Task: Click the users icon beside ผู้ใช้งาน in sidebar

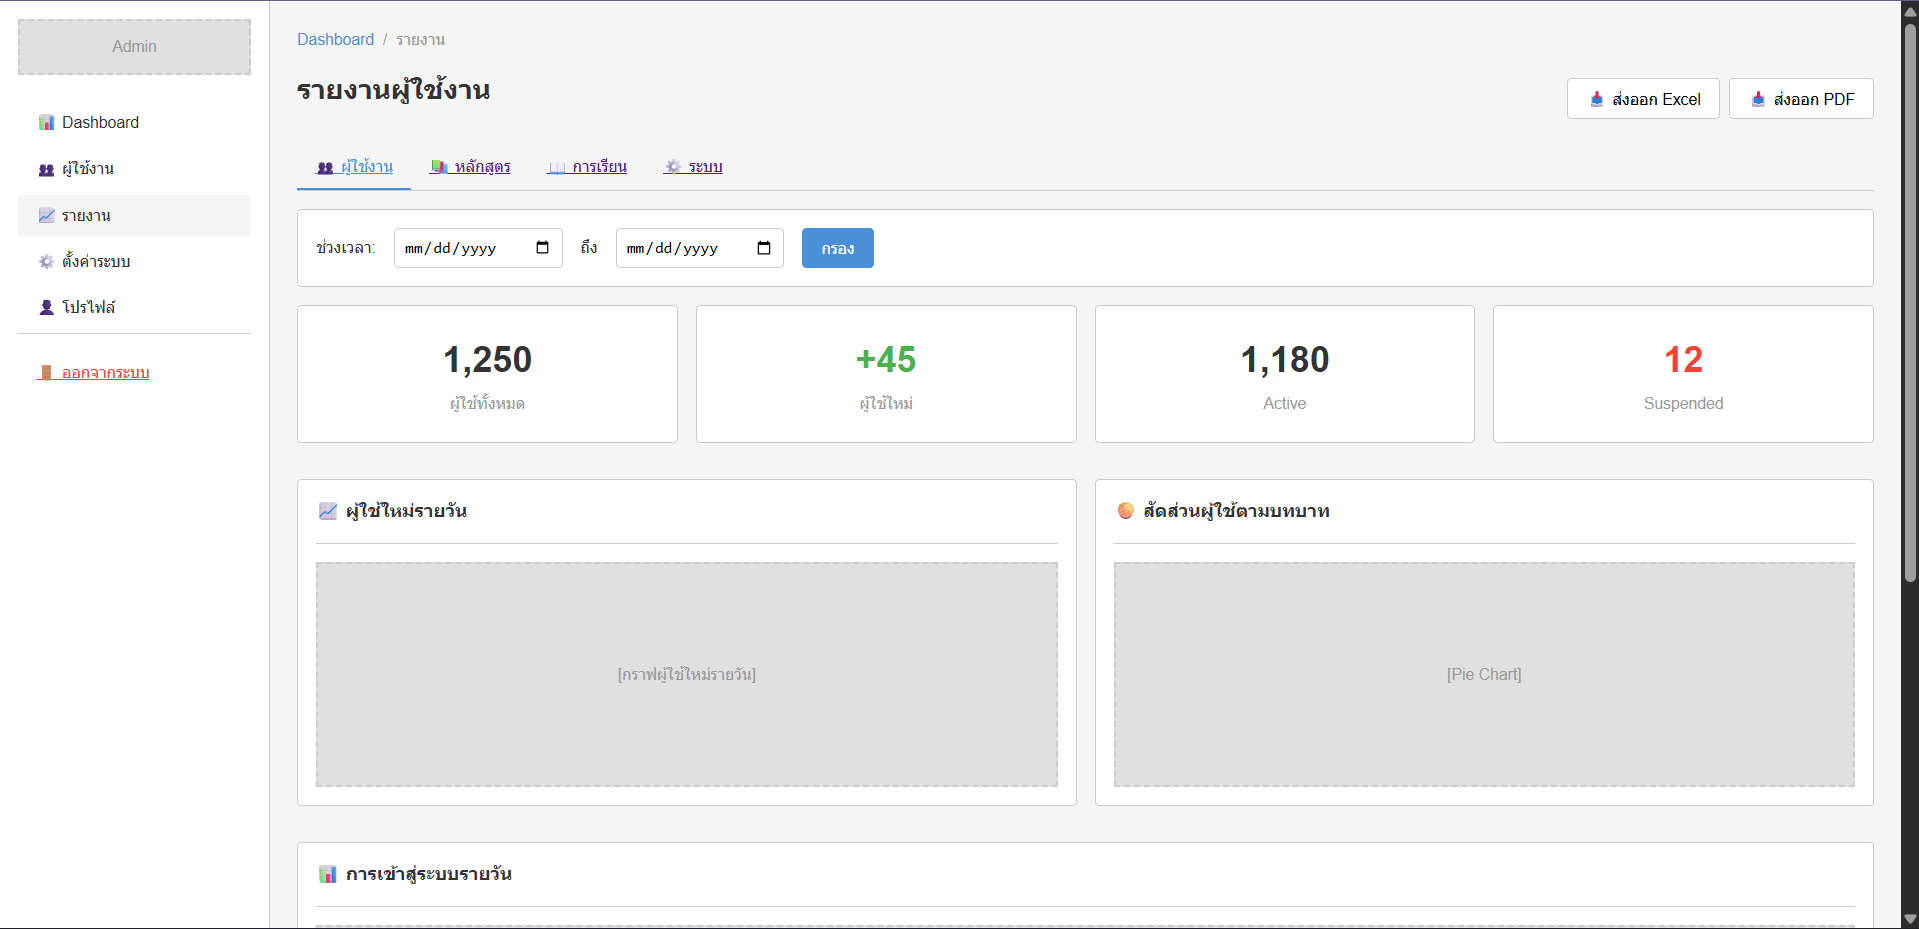Action: point(46,169)
